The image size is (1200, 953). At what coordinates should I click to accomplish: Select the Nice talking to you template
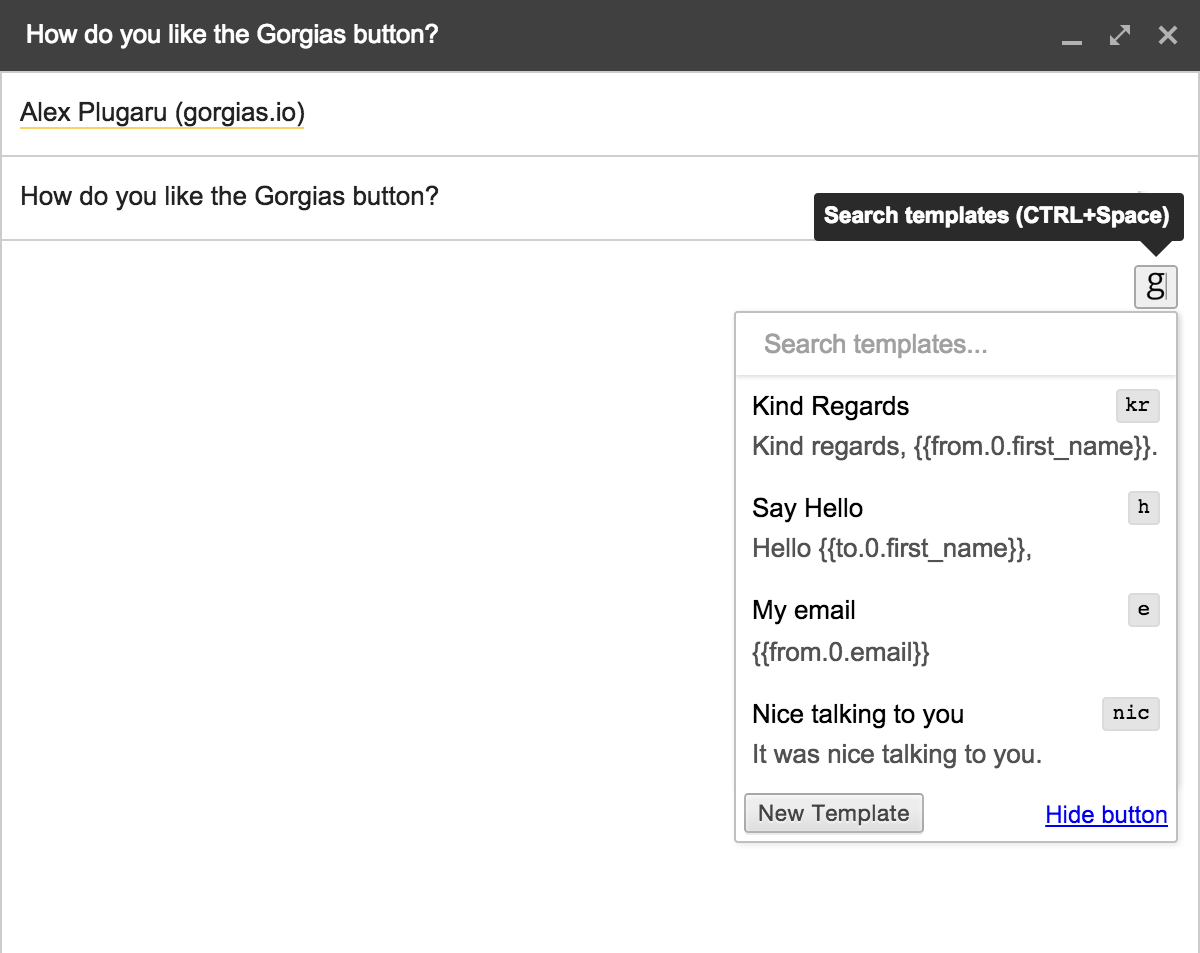[x=956, y=735]
